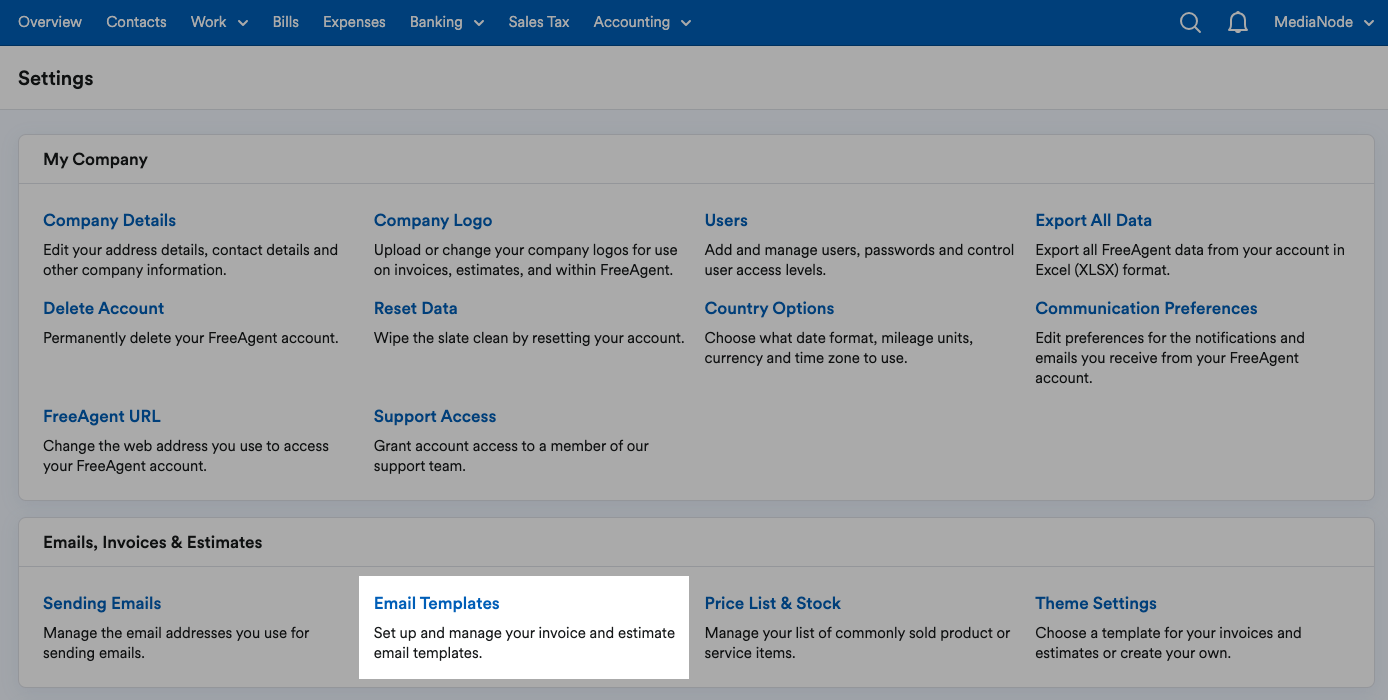Expand the Accounting dropdown menu
The image size is (1388, 700).
(x=642, y=22)
